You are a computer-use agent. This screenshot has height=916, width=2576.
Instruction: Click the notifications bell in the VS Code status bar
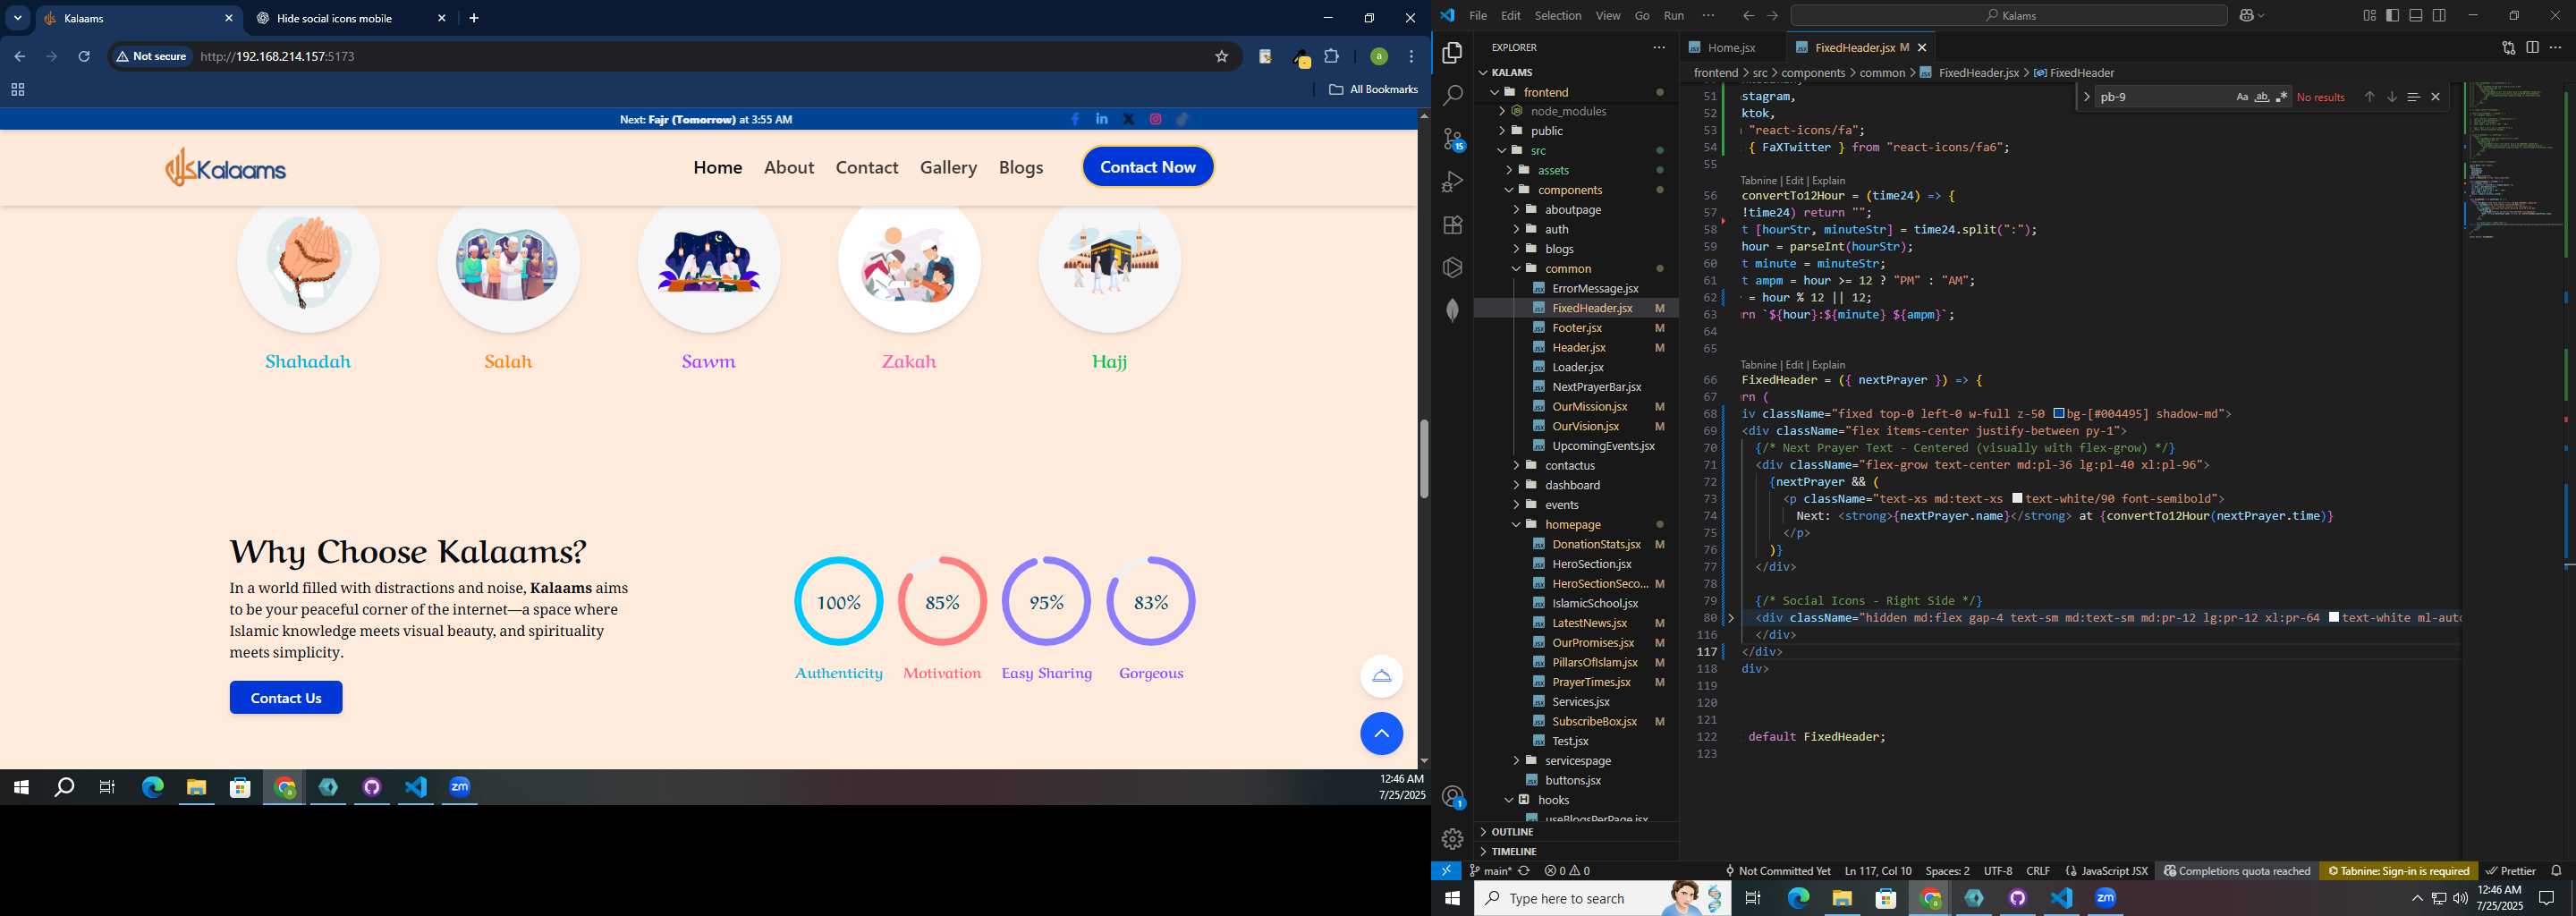coord(2556,871)
